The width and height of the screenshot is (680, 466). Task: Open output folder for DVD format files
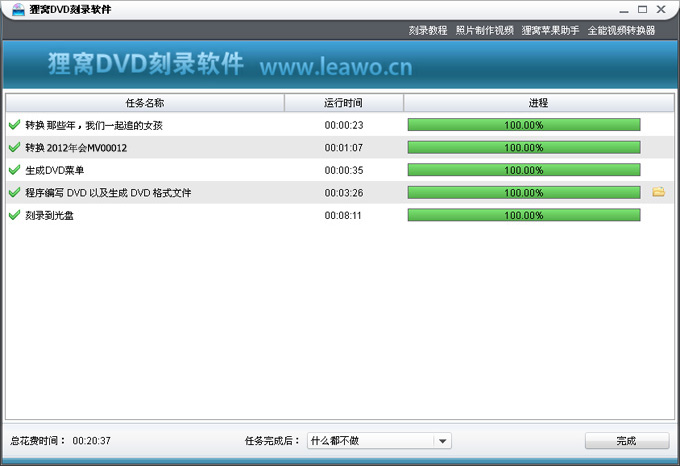(658, 192)
